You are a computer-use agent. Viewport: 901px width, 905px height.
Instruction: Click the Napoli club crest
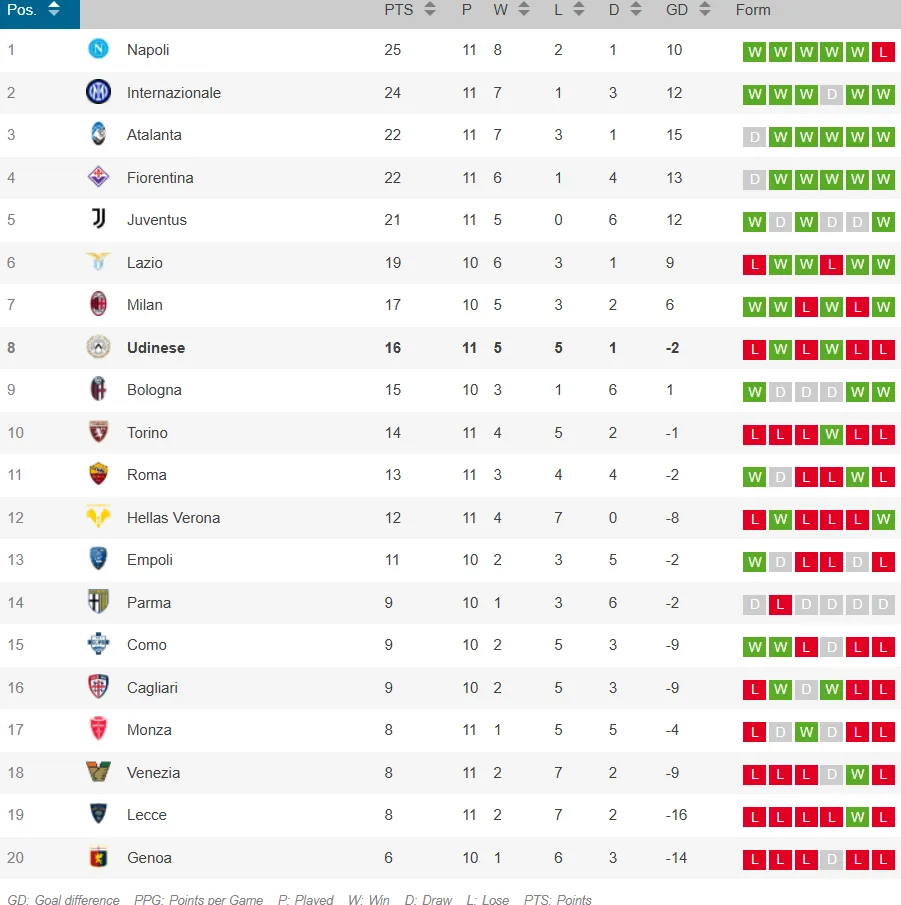pyautogui.click(x=98, y=50)
